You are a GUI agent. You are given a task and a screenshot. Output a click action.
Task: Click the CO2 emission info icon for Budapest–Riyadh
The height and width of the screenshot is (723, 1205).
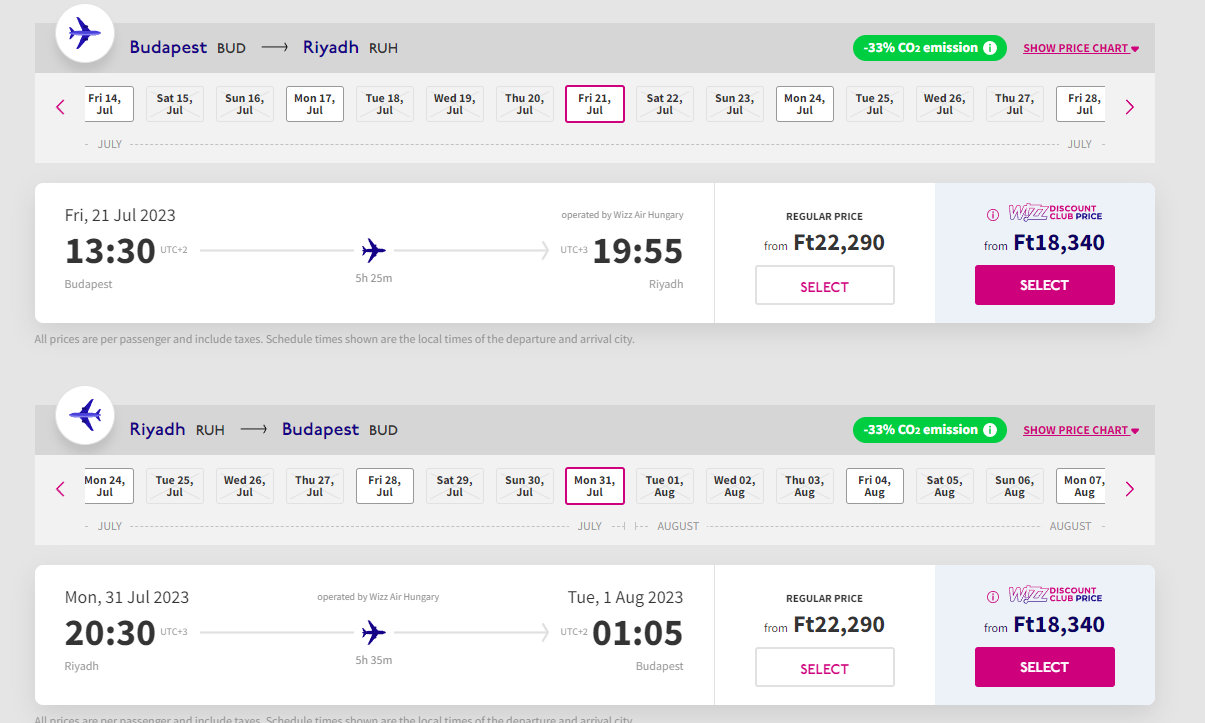click(x=989, y=48)
